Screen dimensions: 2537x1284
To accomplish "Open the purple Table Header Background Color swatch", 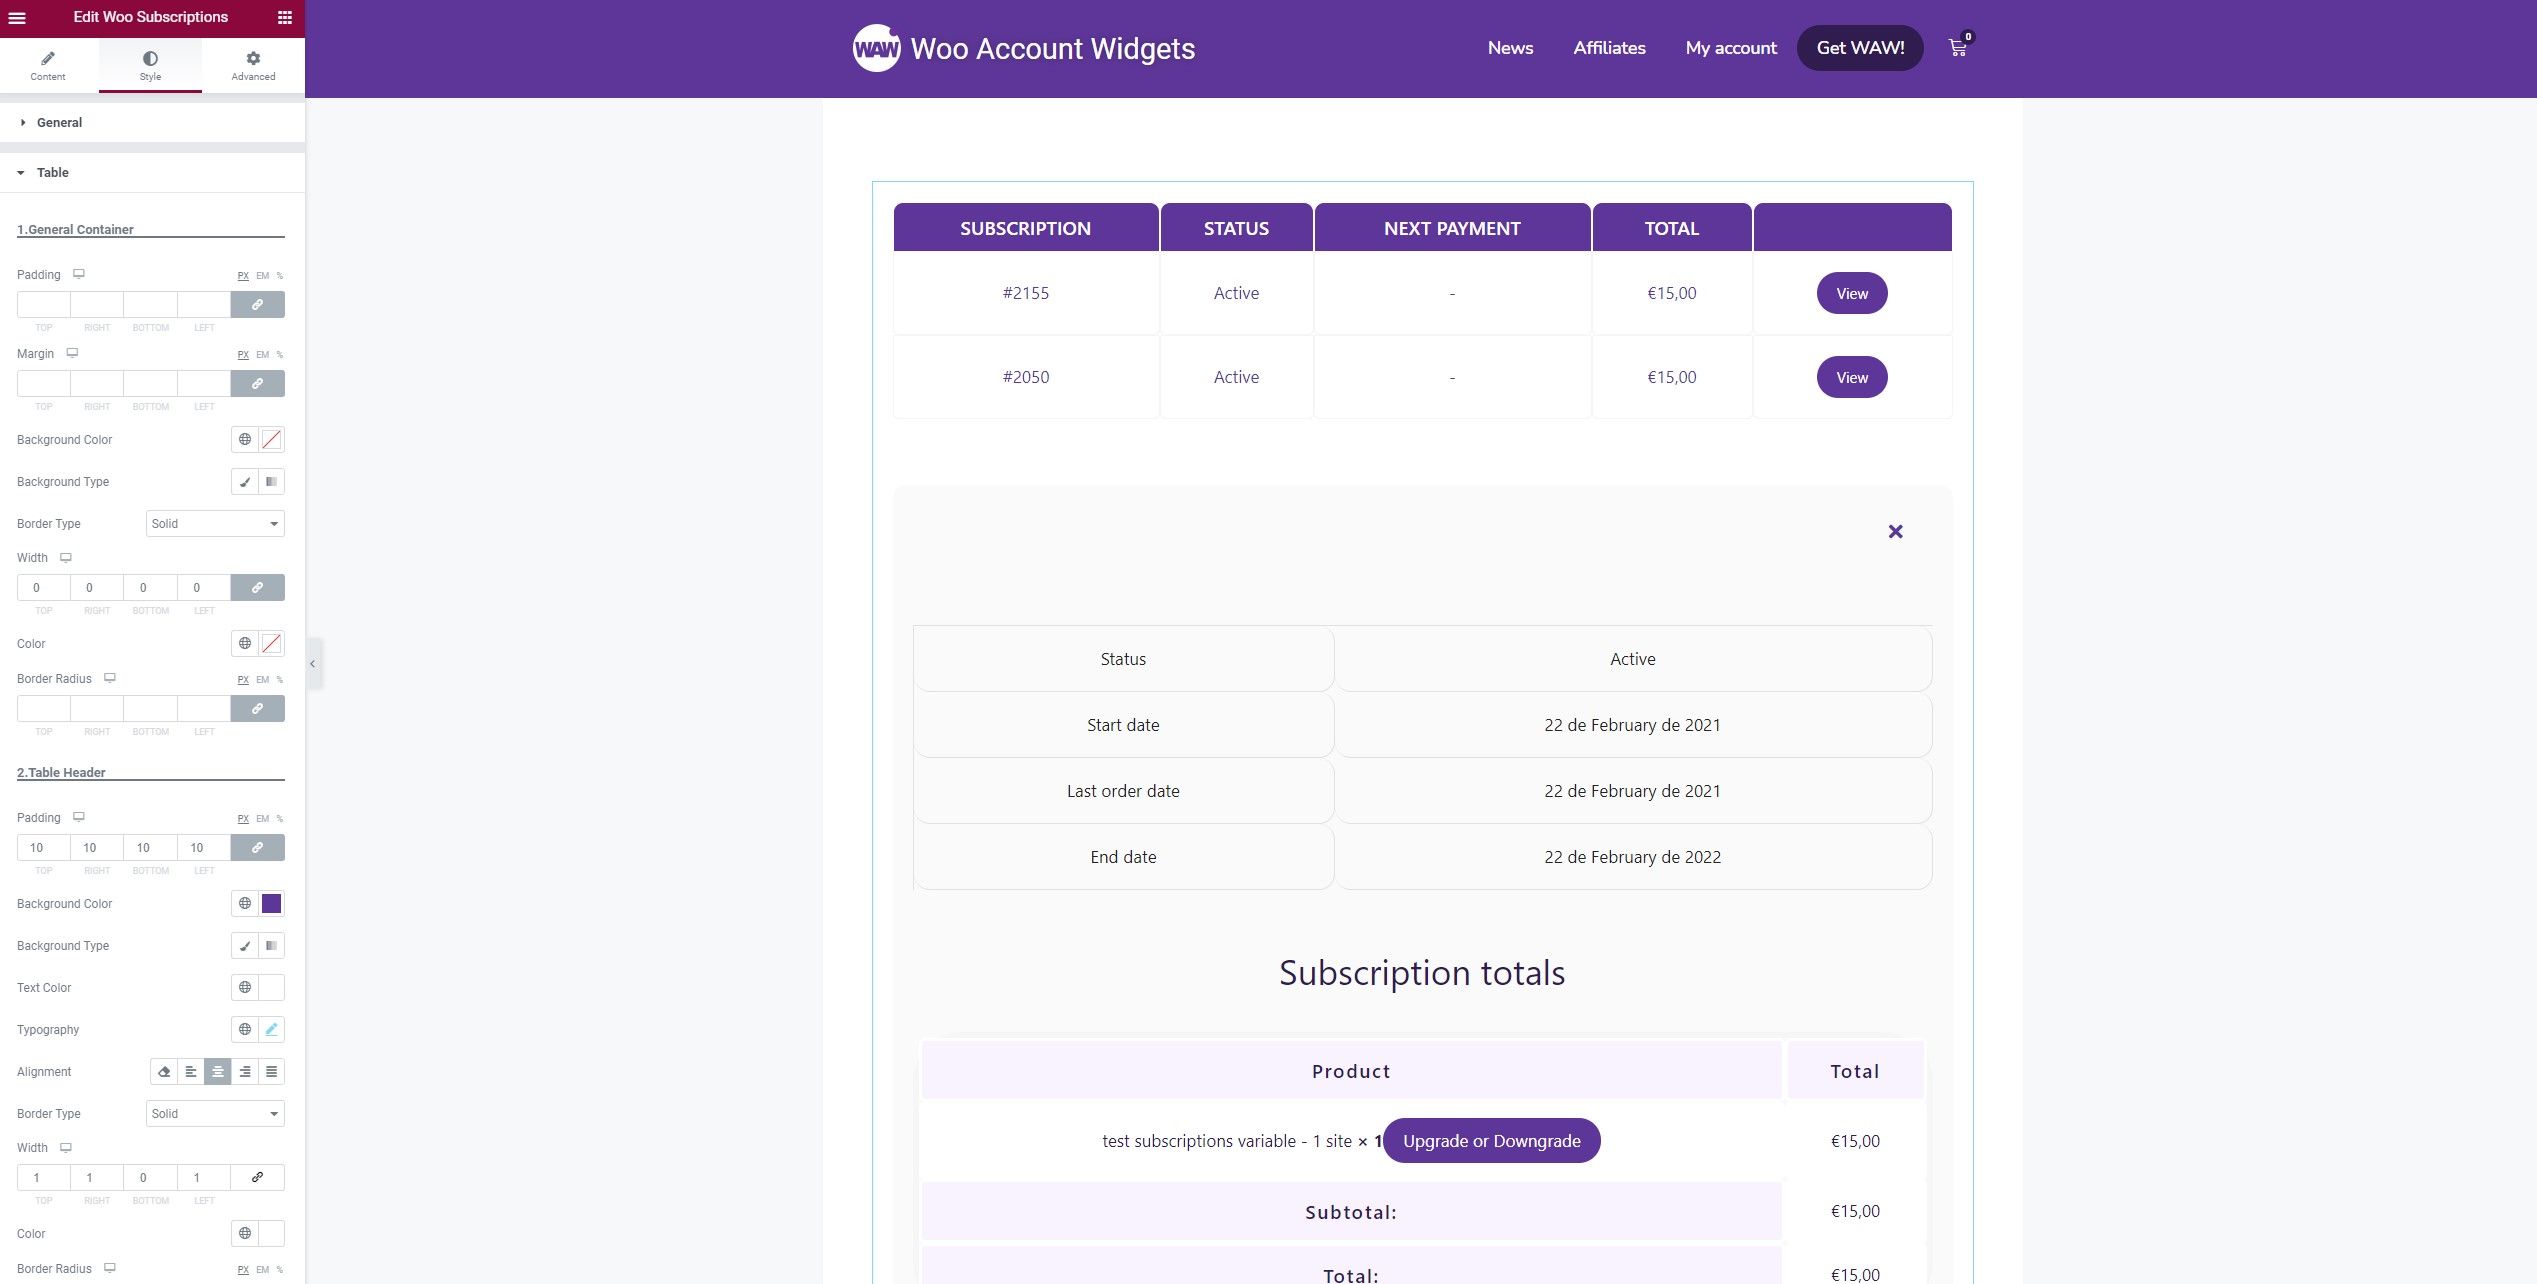I will (x=271, y=903).
